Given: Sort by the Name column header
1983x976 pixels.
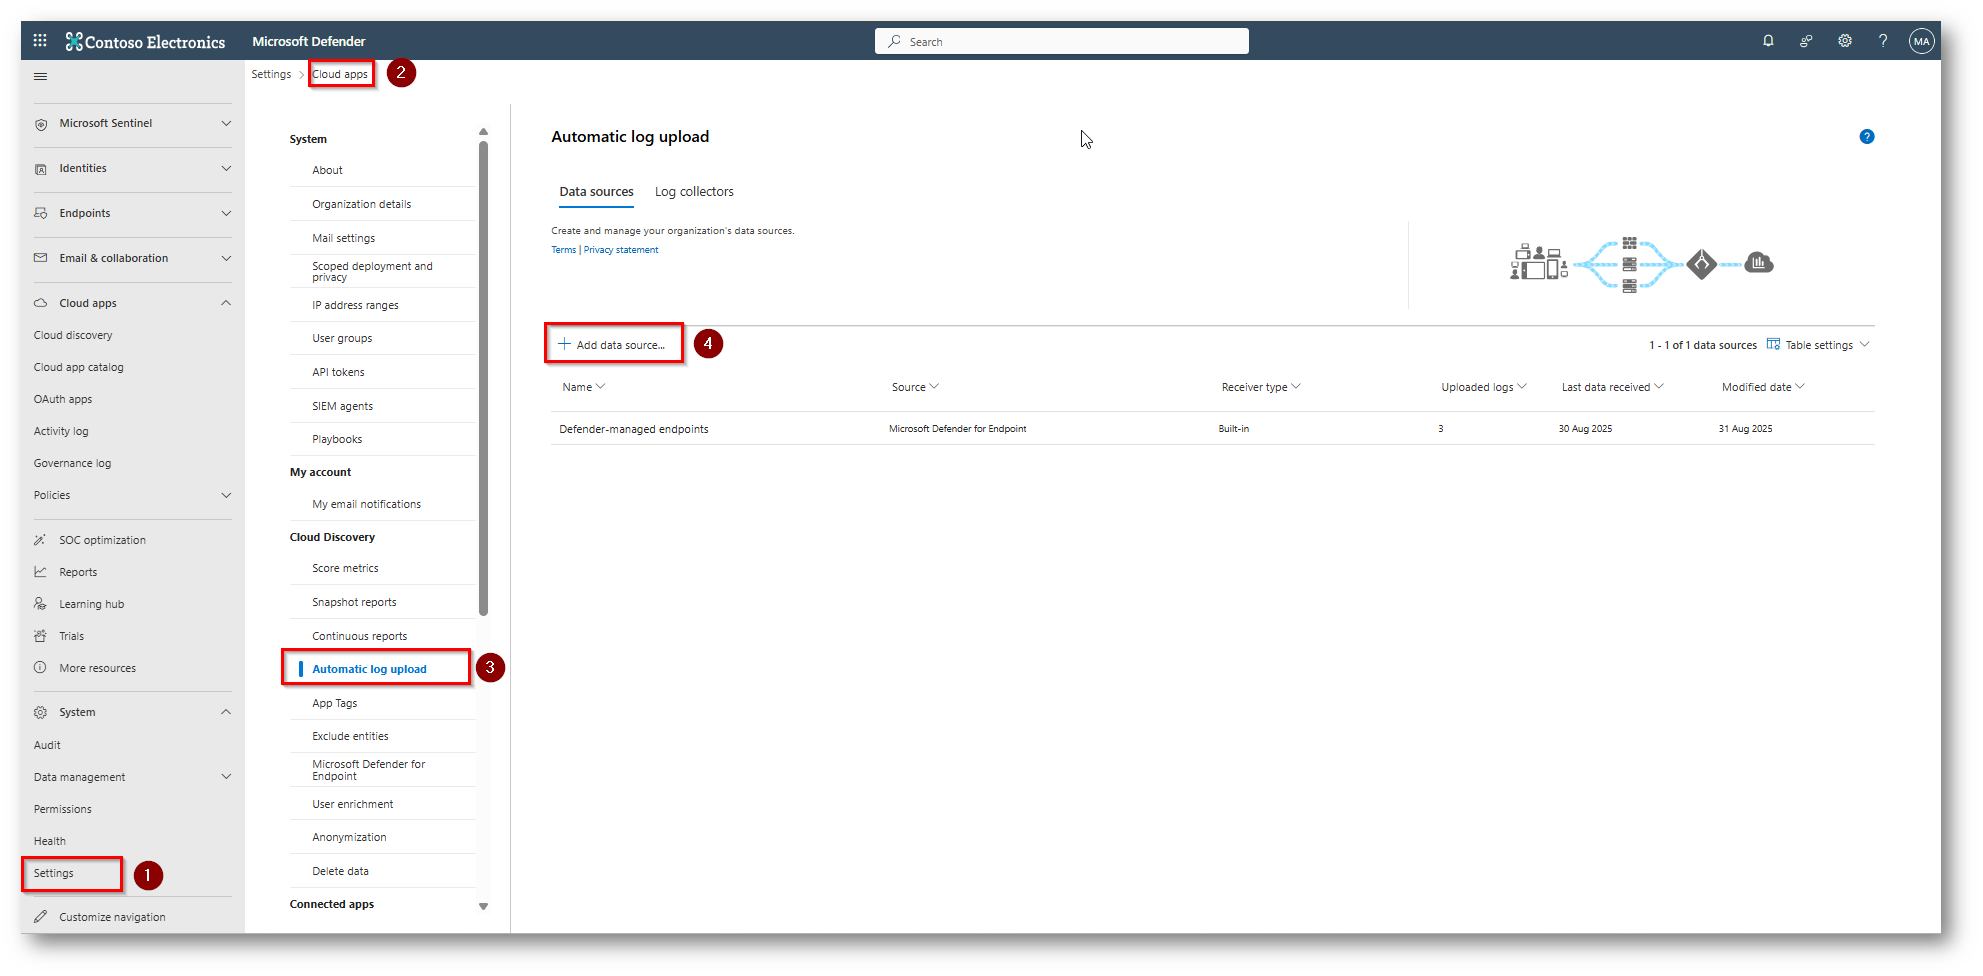Looking at the screenshot, I should (583, 387).
